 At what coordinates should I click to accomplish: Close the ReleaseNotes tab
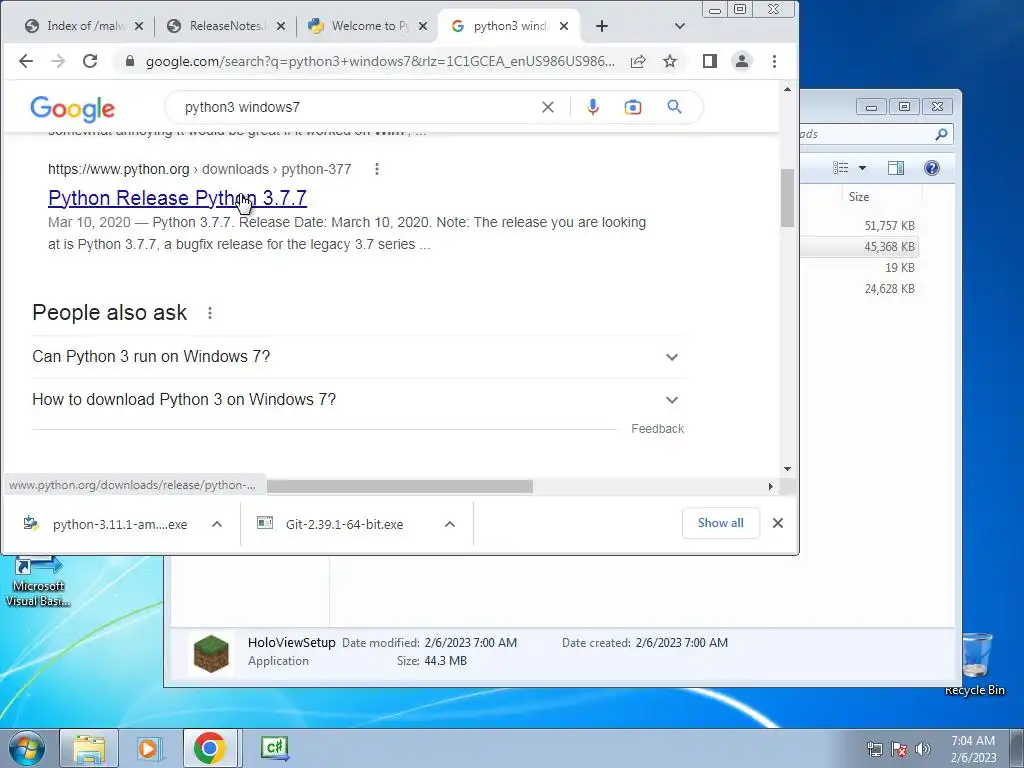[x=281, y=26]
